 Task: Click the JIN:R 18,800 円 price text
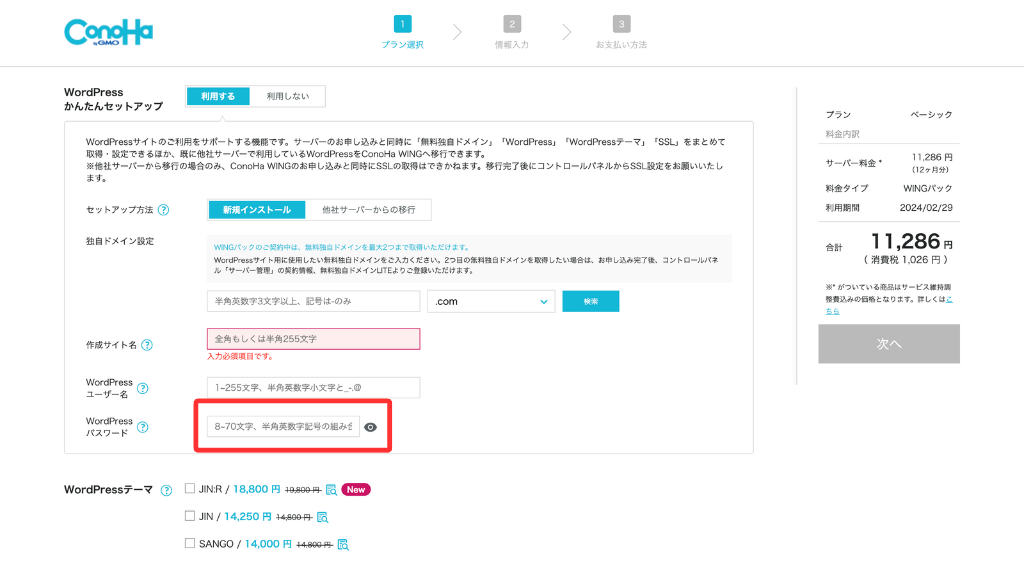click(x=257, y=489)
